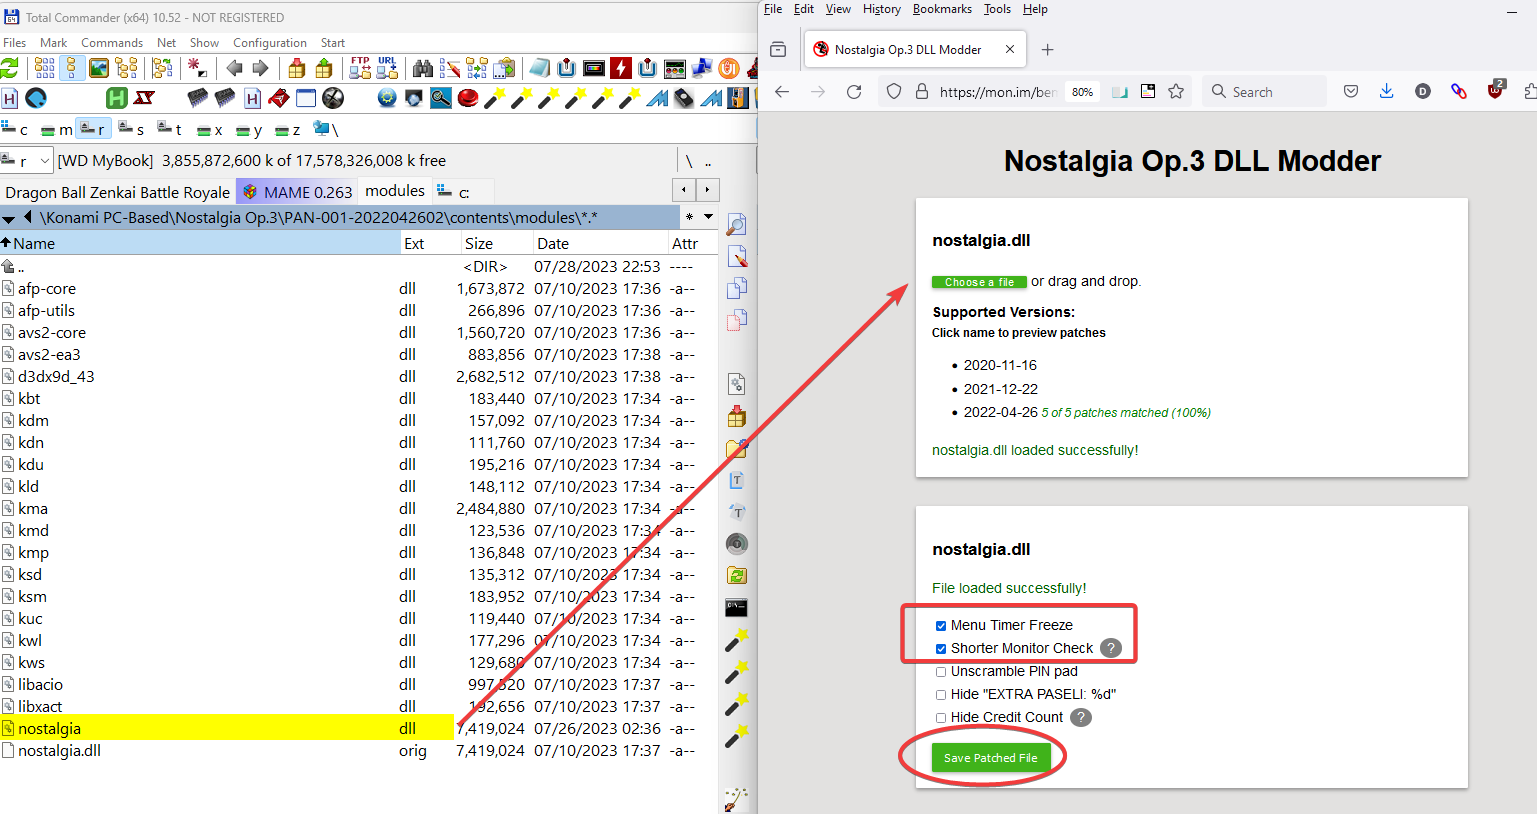Uncheck Menu Timer Freeze

pos(941,626)
